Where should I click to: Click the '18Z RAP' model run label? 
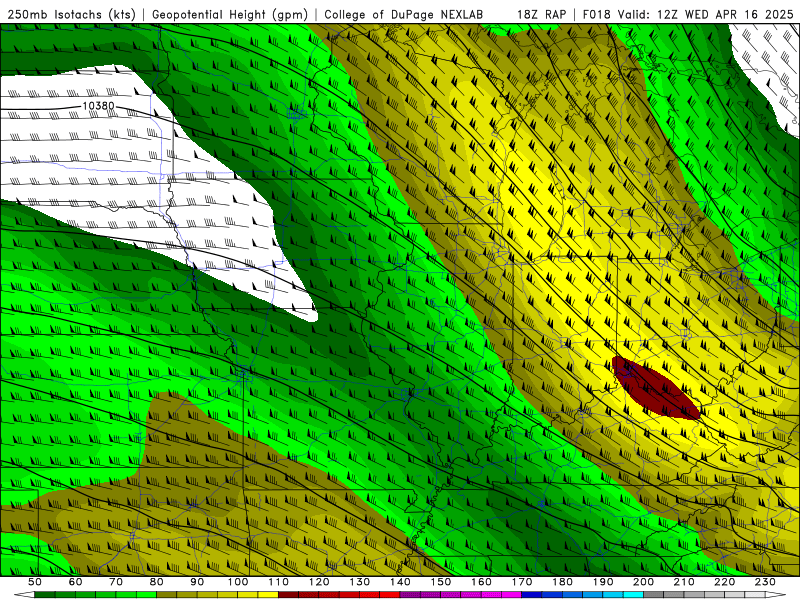[541, 14]
